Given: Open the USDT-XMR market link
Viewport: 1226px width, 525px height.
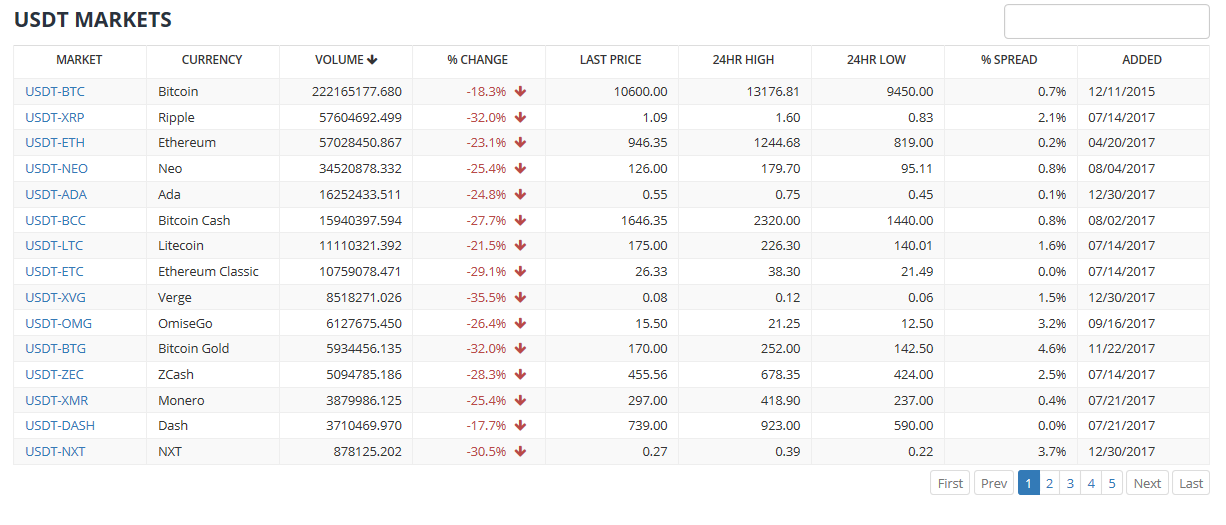Looking at the screenshot, I should pyautogui.click(x=57, y=401).
